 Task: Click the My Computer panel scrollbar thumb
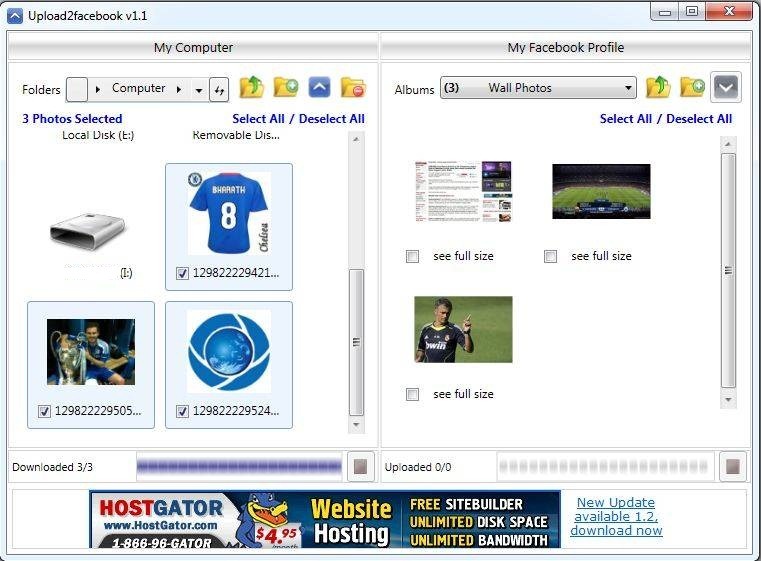point(356,343)
